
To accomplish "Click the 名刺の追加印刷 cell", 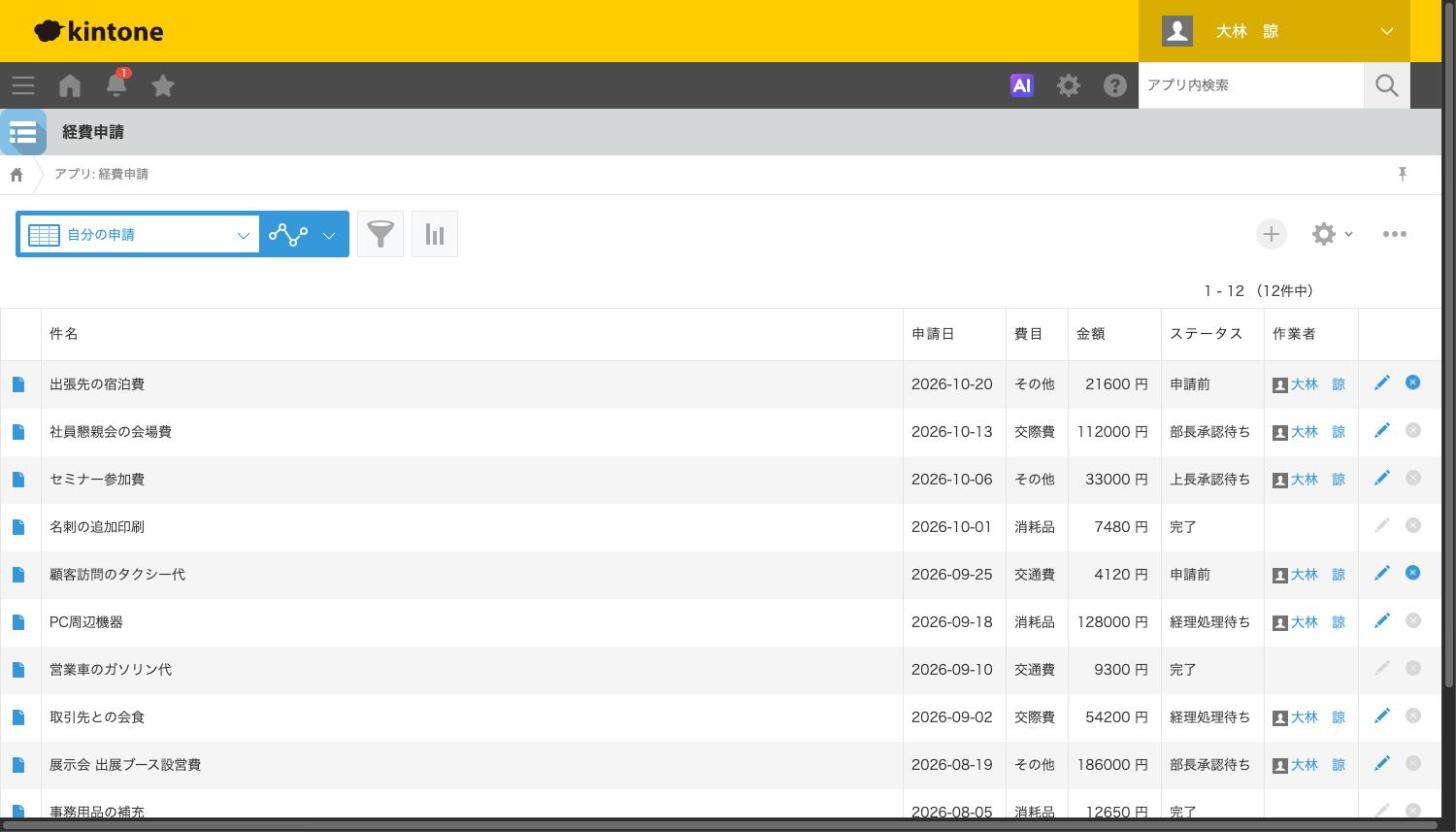I will (x=472, y=527).
